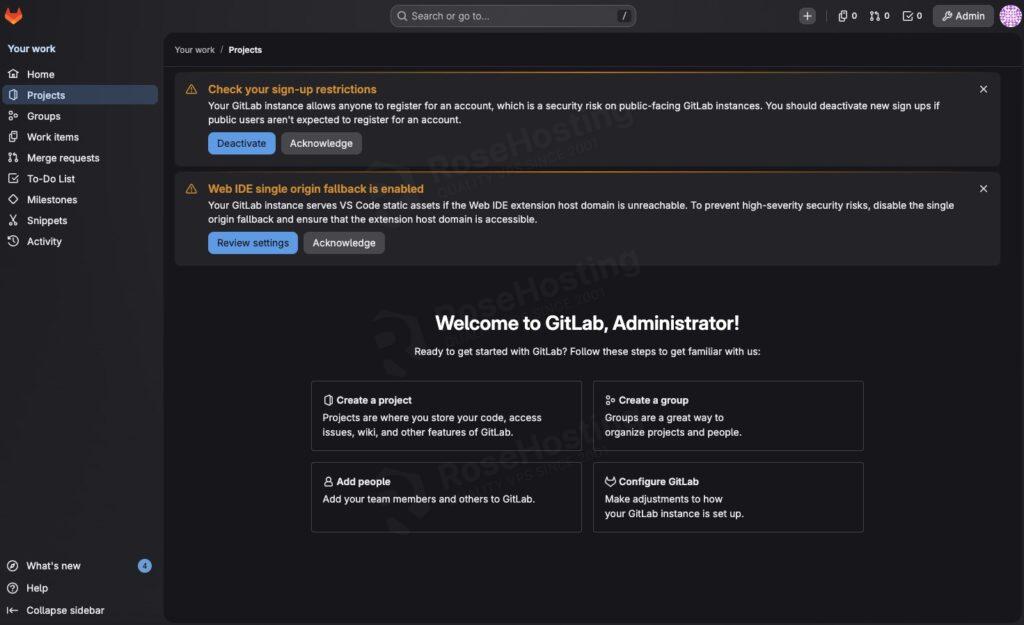Dismiss the sign-up restrictions alert
1024x625 pixels.
[x=983, y=89]
